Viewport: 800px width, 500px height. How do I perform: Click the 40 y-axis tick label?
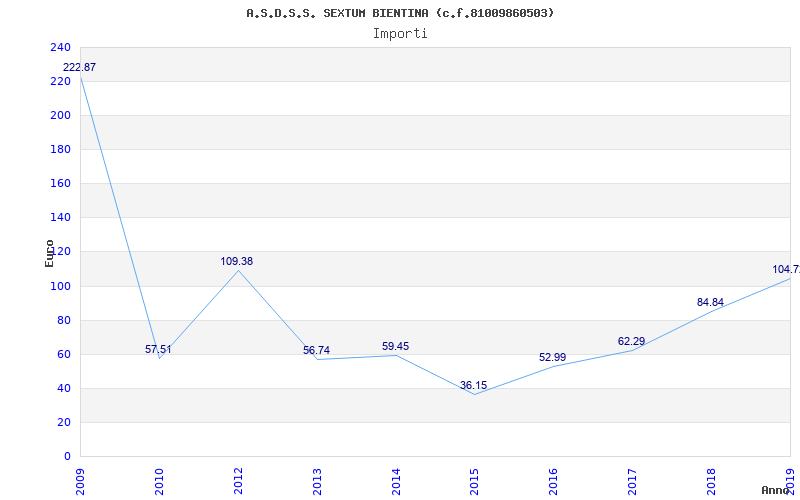pyautogui.click(x=63, y=388)
